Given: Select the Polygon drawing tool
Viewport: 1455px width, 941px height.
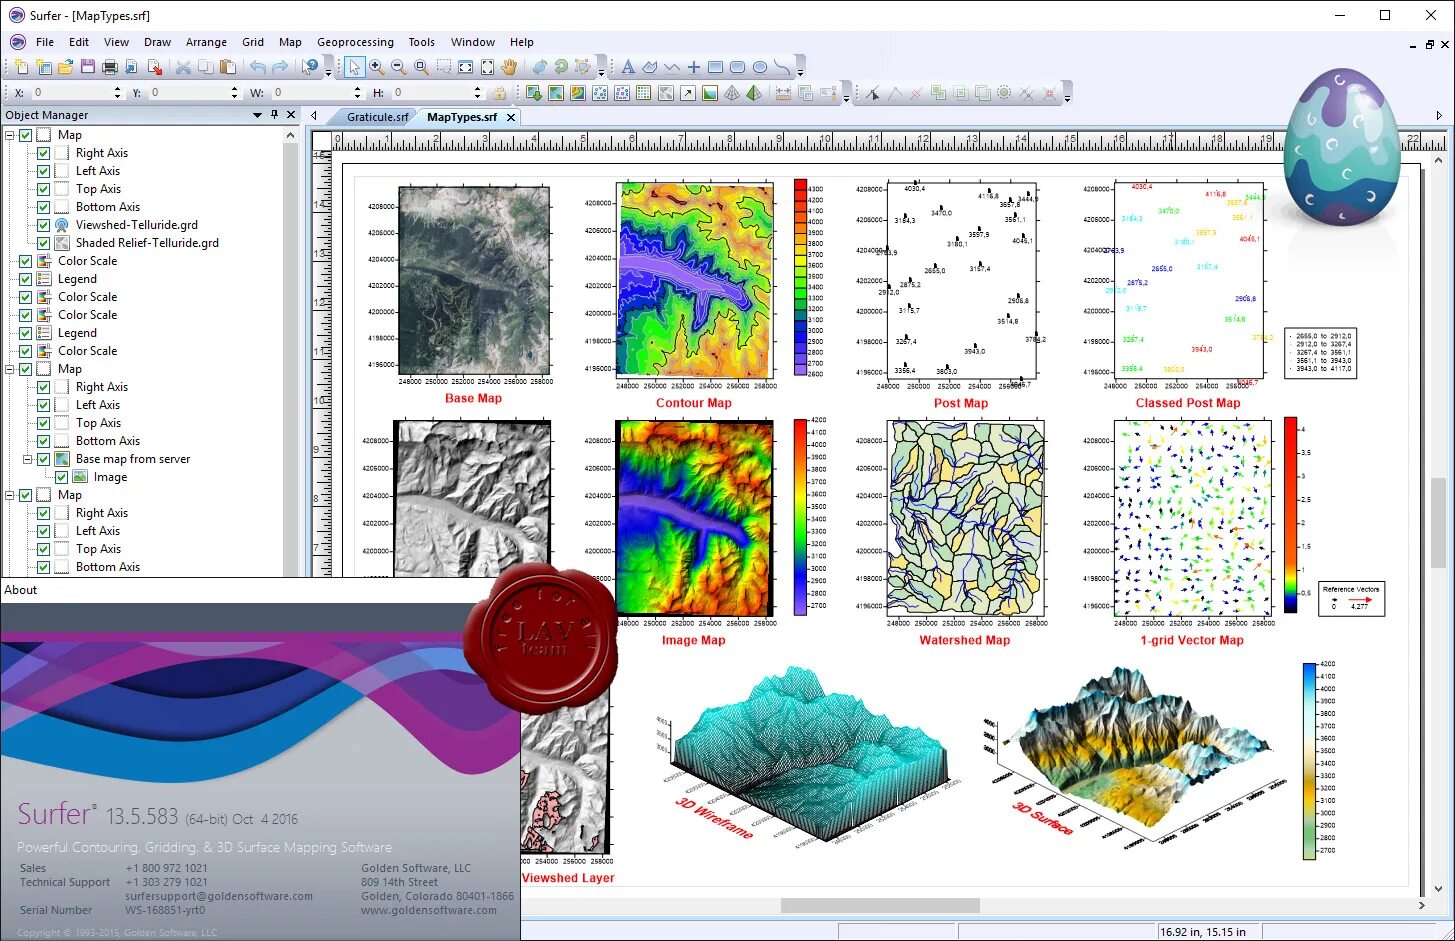Looking at the screenshot, I should point(650,67).
